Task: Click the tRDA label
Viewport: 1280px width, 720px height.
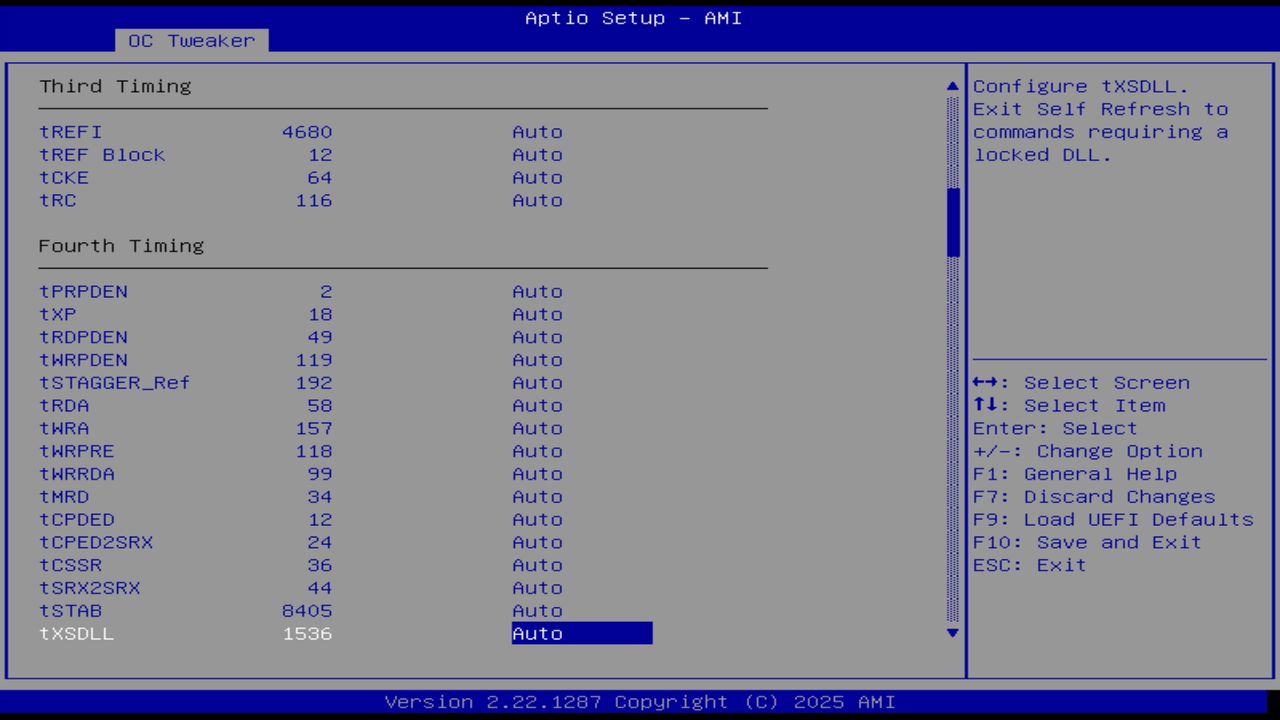Action: (x=64, y=406)
